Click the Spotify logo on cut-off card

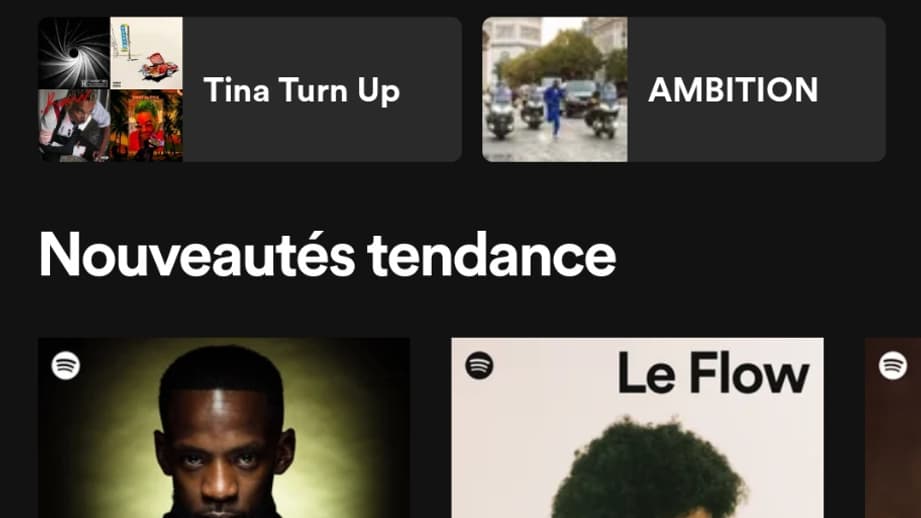pyautogui.click(x=893, y=365)
